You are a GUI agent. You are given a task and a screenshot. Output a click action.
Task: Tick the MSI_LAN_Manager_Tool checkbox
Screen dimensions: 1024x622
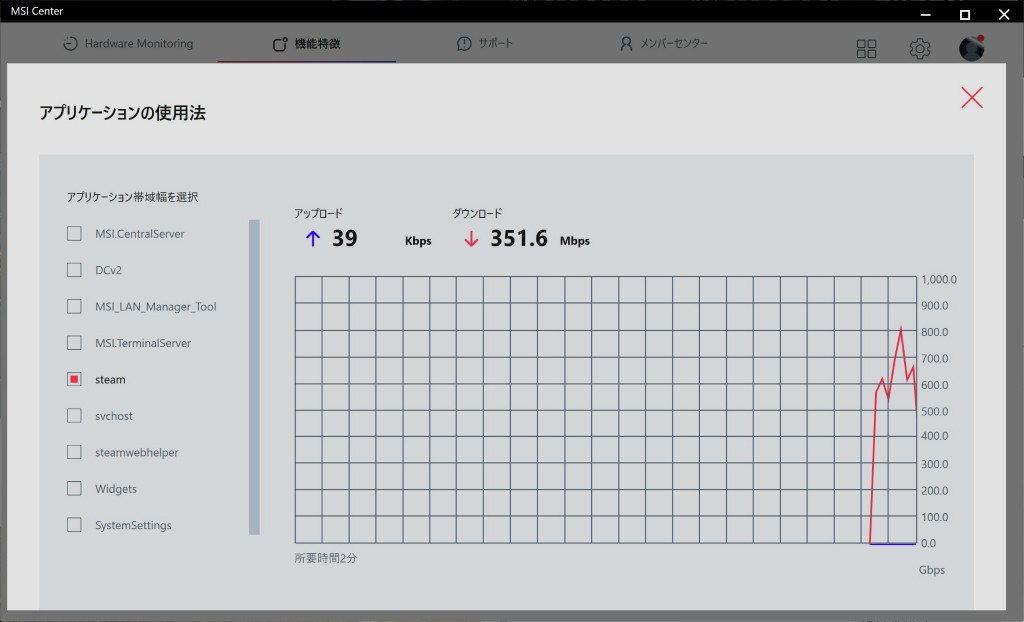pyautogui.click(x=74, y=307)
